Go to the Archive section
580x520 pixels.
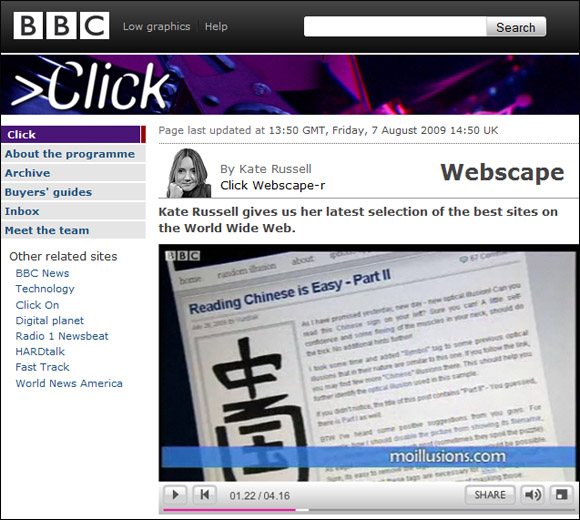(73, 173)
